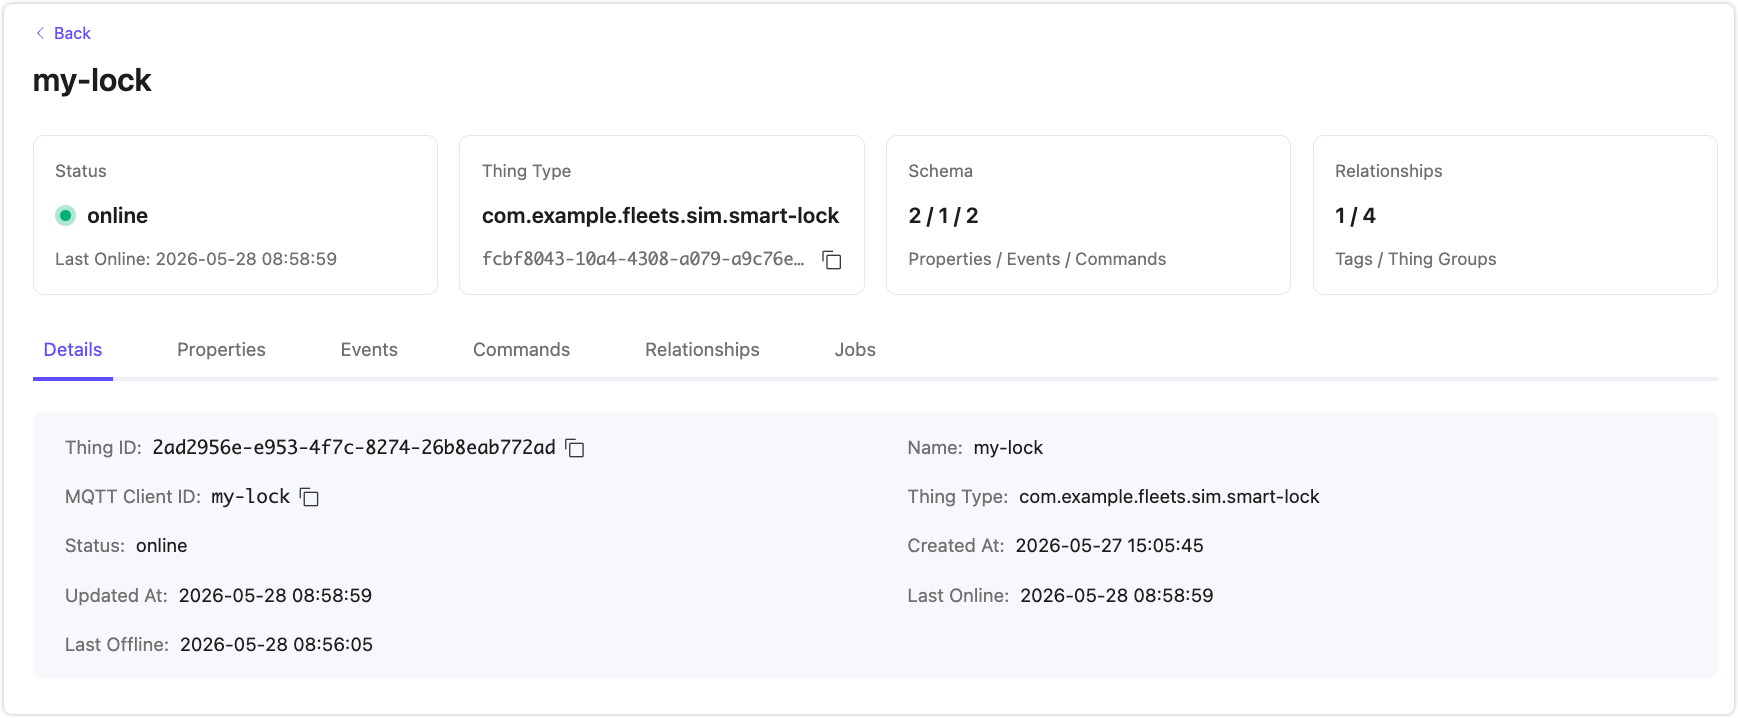This screenshot has width=1738, height=718.
Task: Click com.example.fleets.sim.smart-lock in Thing Type card
Action: (x=660, y=215)
